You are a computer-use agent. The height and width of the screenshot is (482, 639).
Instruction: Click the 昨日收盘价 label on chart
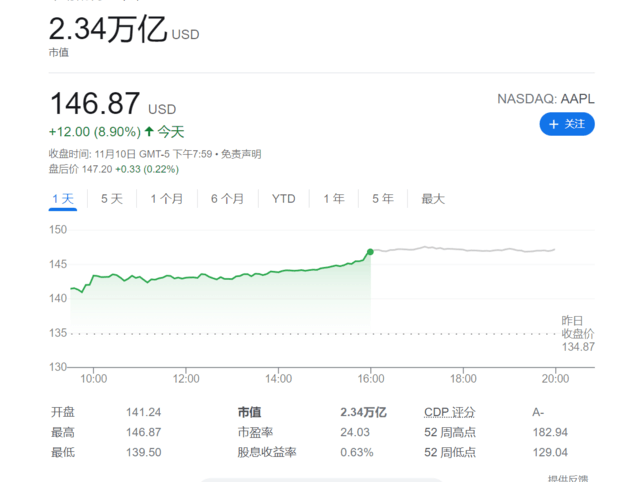coord(577,326)
